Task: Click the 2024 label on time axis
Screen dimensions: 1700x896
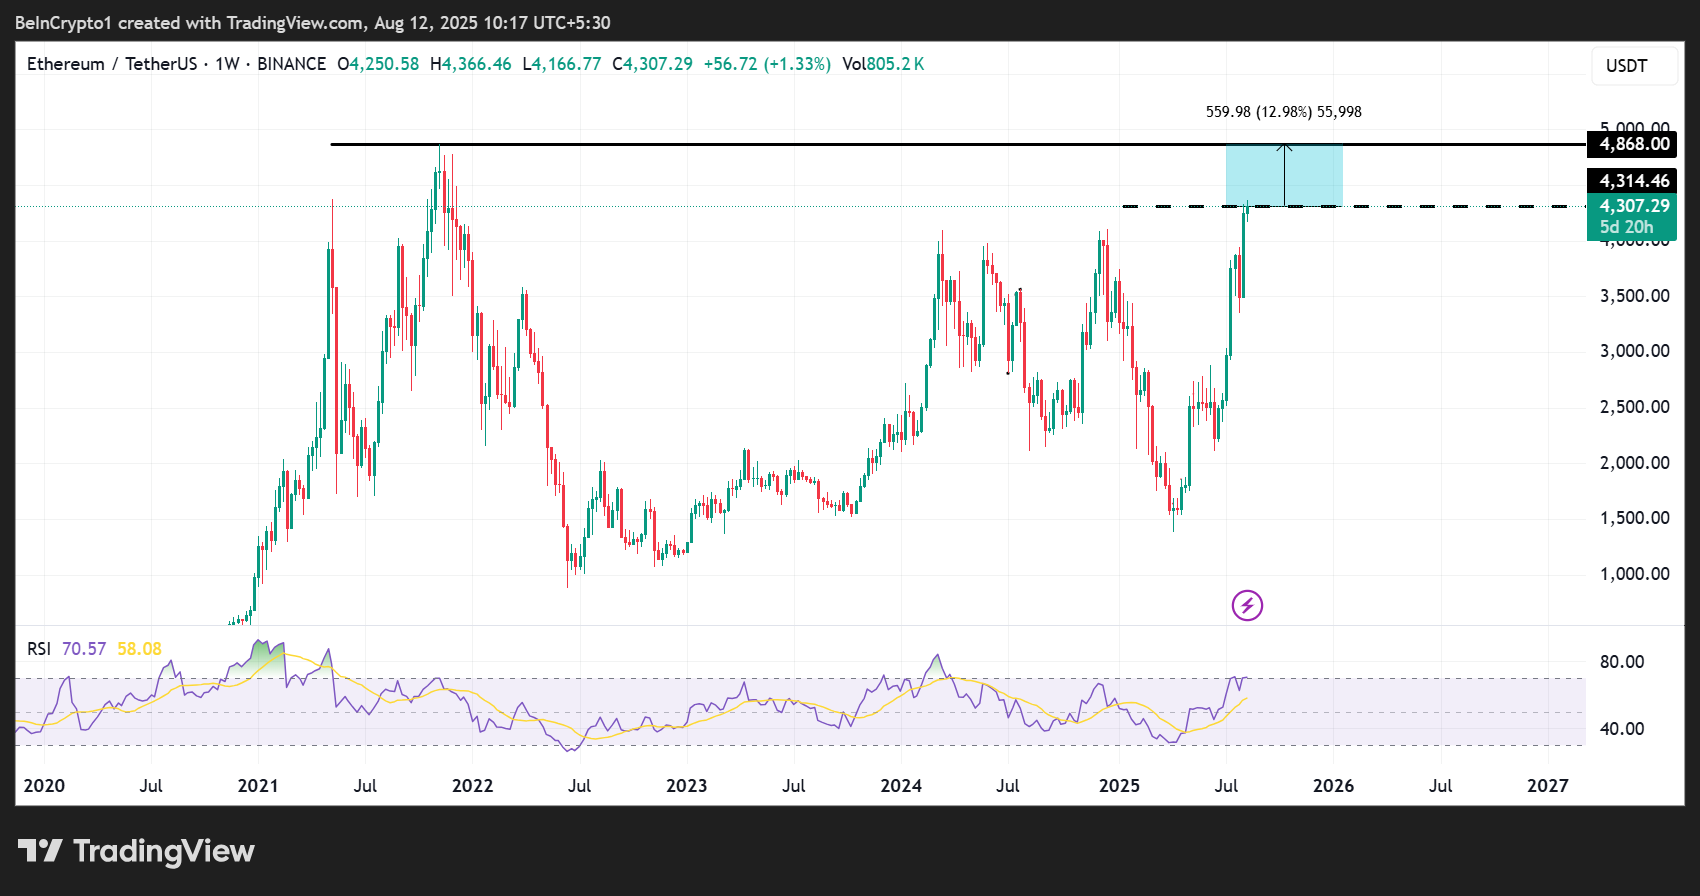Action: pyautogui.click(x=901, y=786)
